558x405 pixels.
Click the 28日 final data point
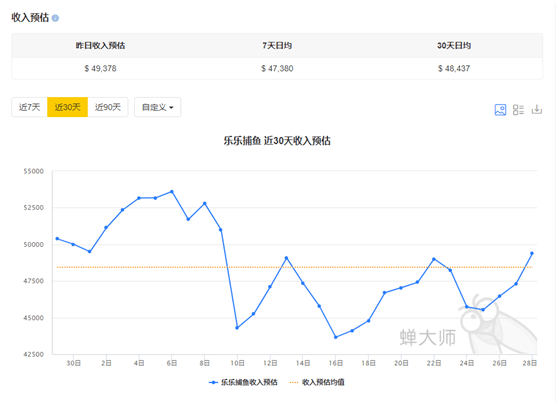pyautogui.click(x=532, y=253)
